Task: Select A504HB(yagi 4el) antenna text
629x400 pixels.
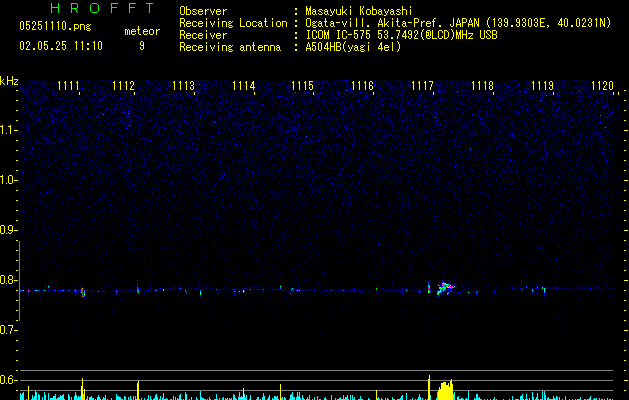Action: tap(353, 47)
